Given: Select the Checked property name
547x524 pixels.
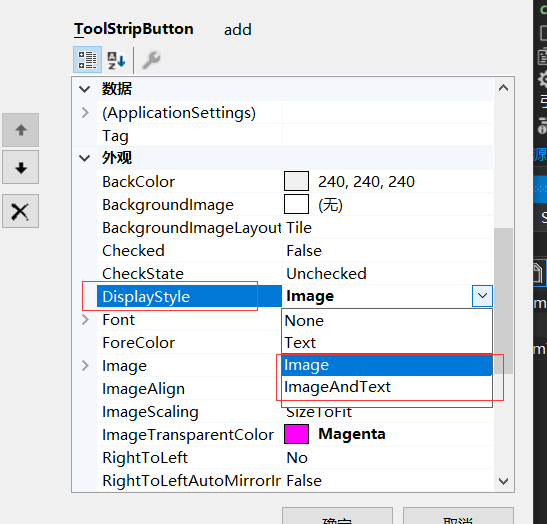Looking at the screenshot, I should [x=133, y=251].
